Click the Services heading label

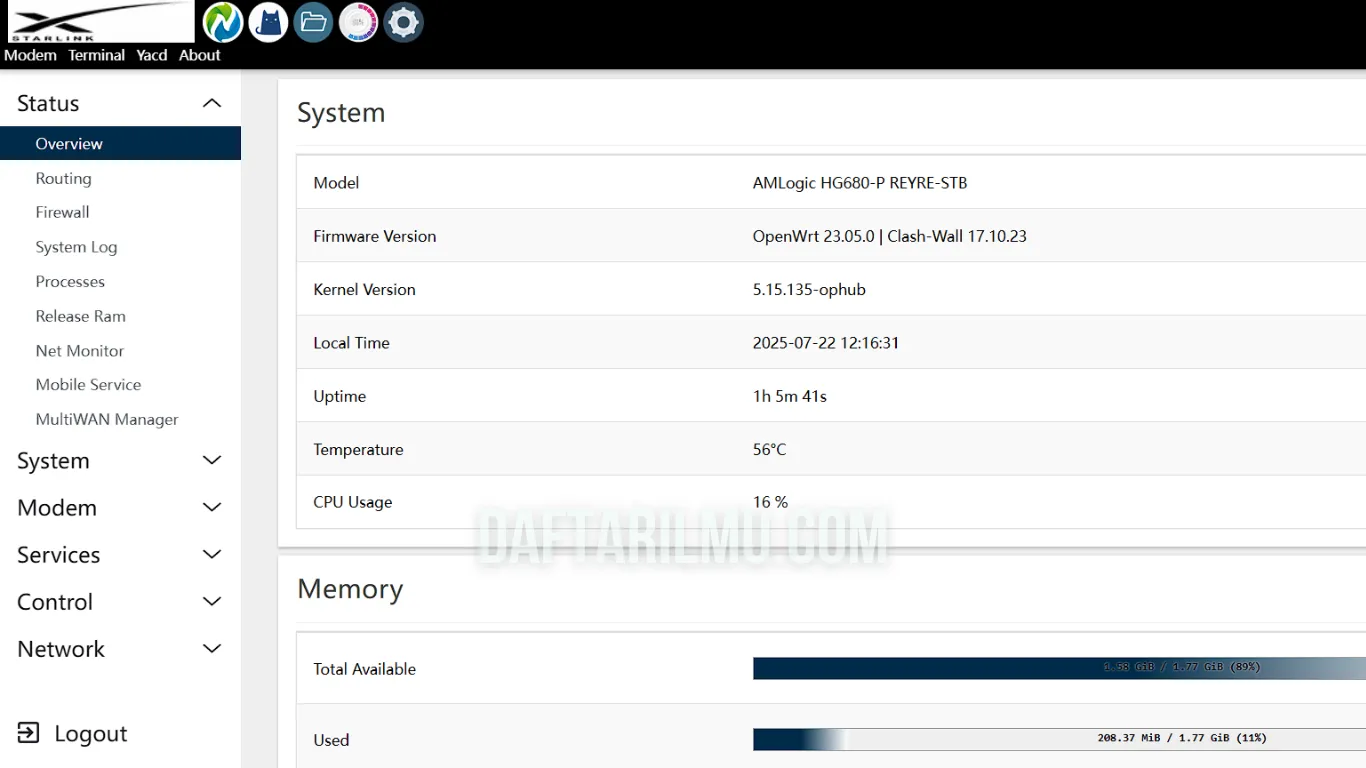tap(59, 555)
